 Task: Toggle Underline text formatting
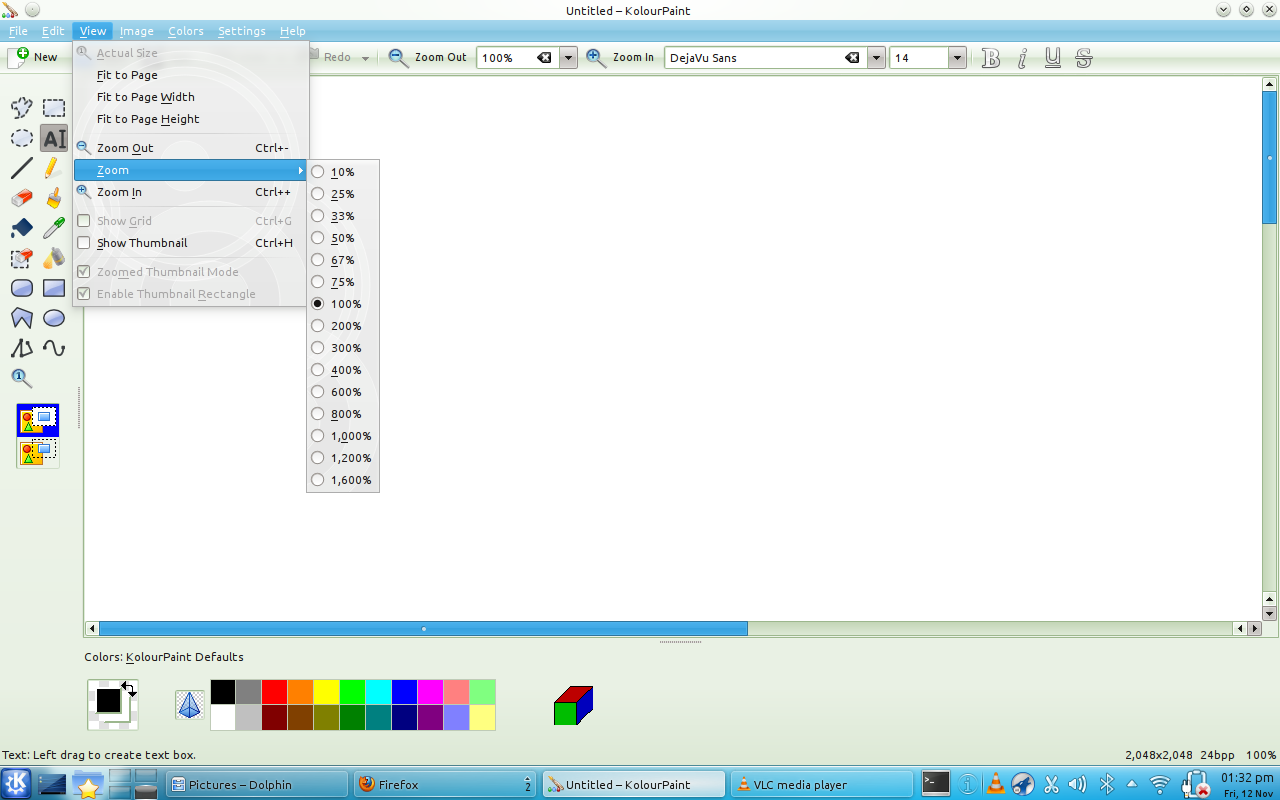point(1053,58)
